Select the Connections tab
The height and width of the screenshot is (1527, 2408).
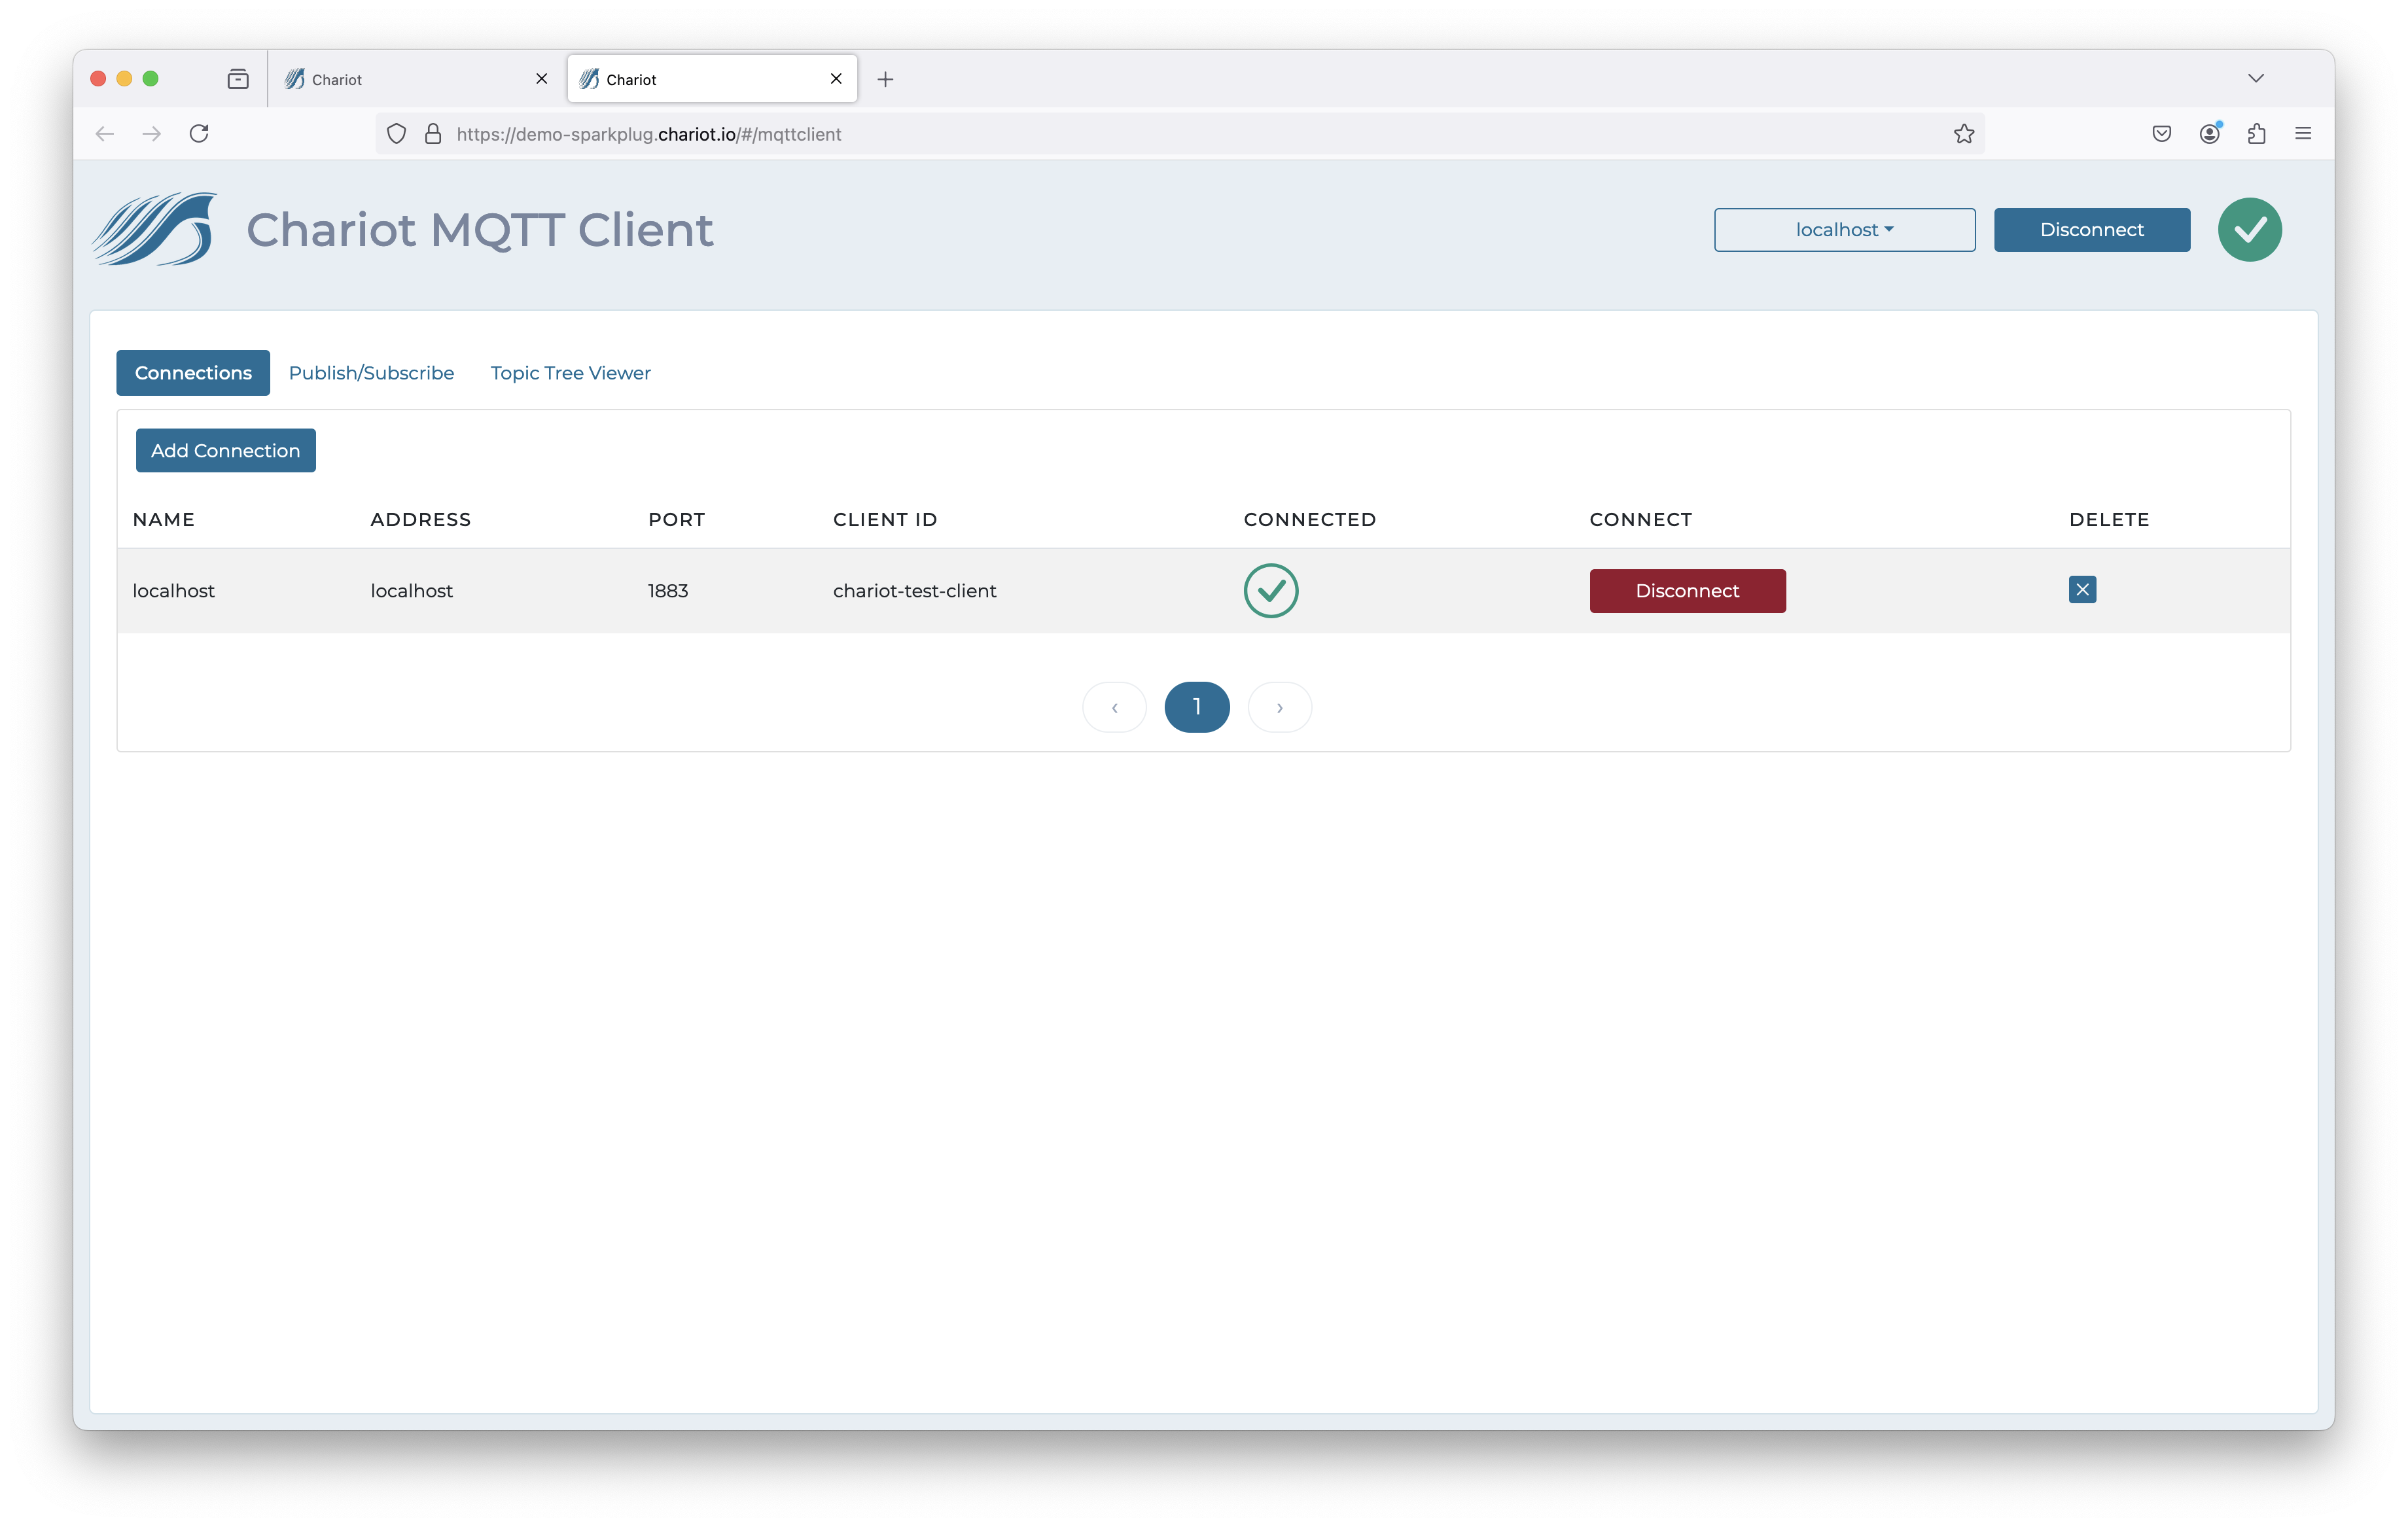tap(193, 373)
